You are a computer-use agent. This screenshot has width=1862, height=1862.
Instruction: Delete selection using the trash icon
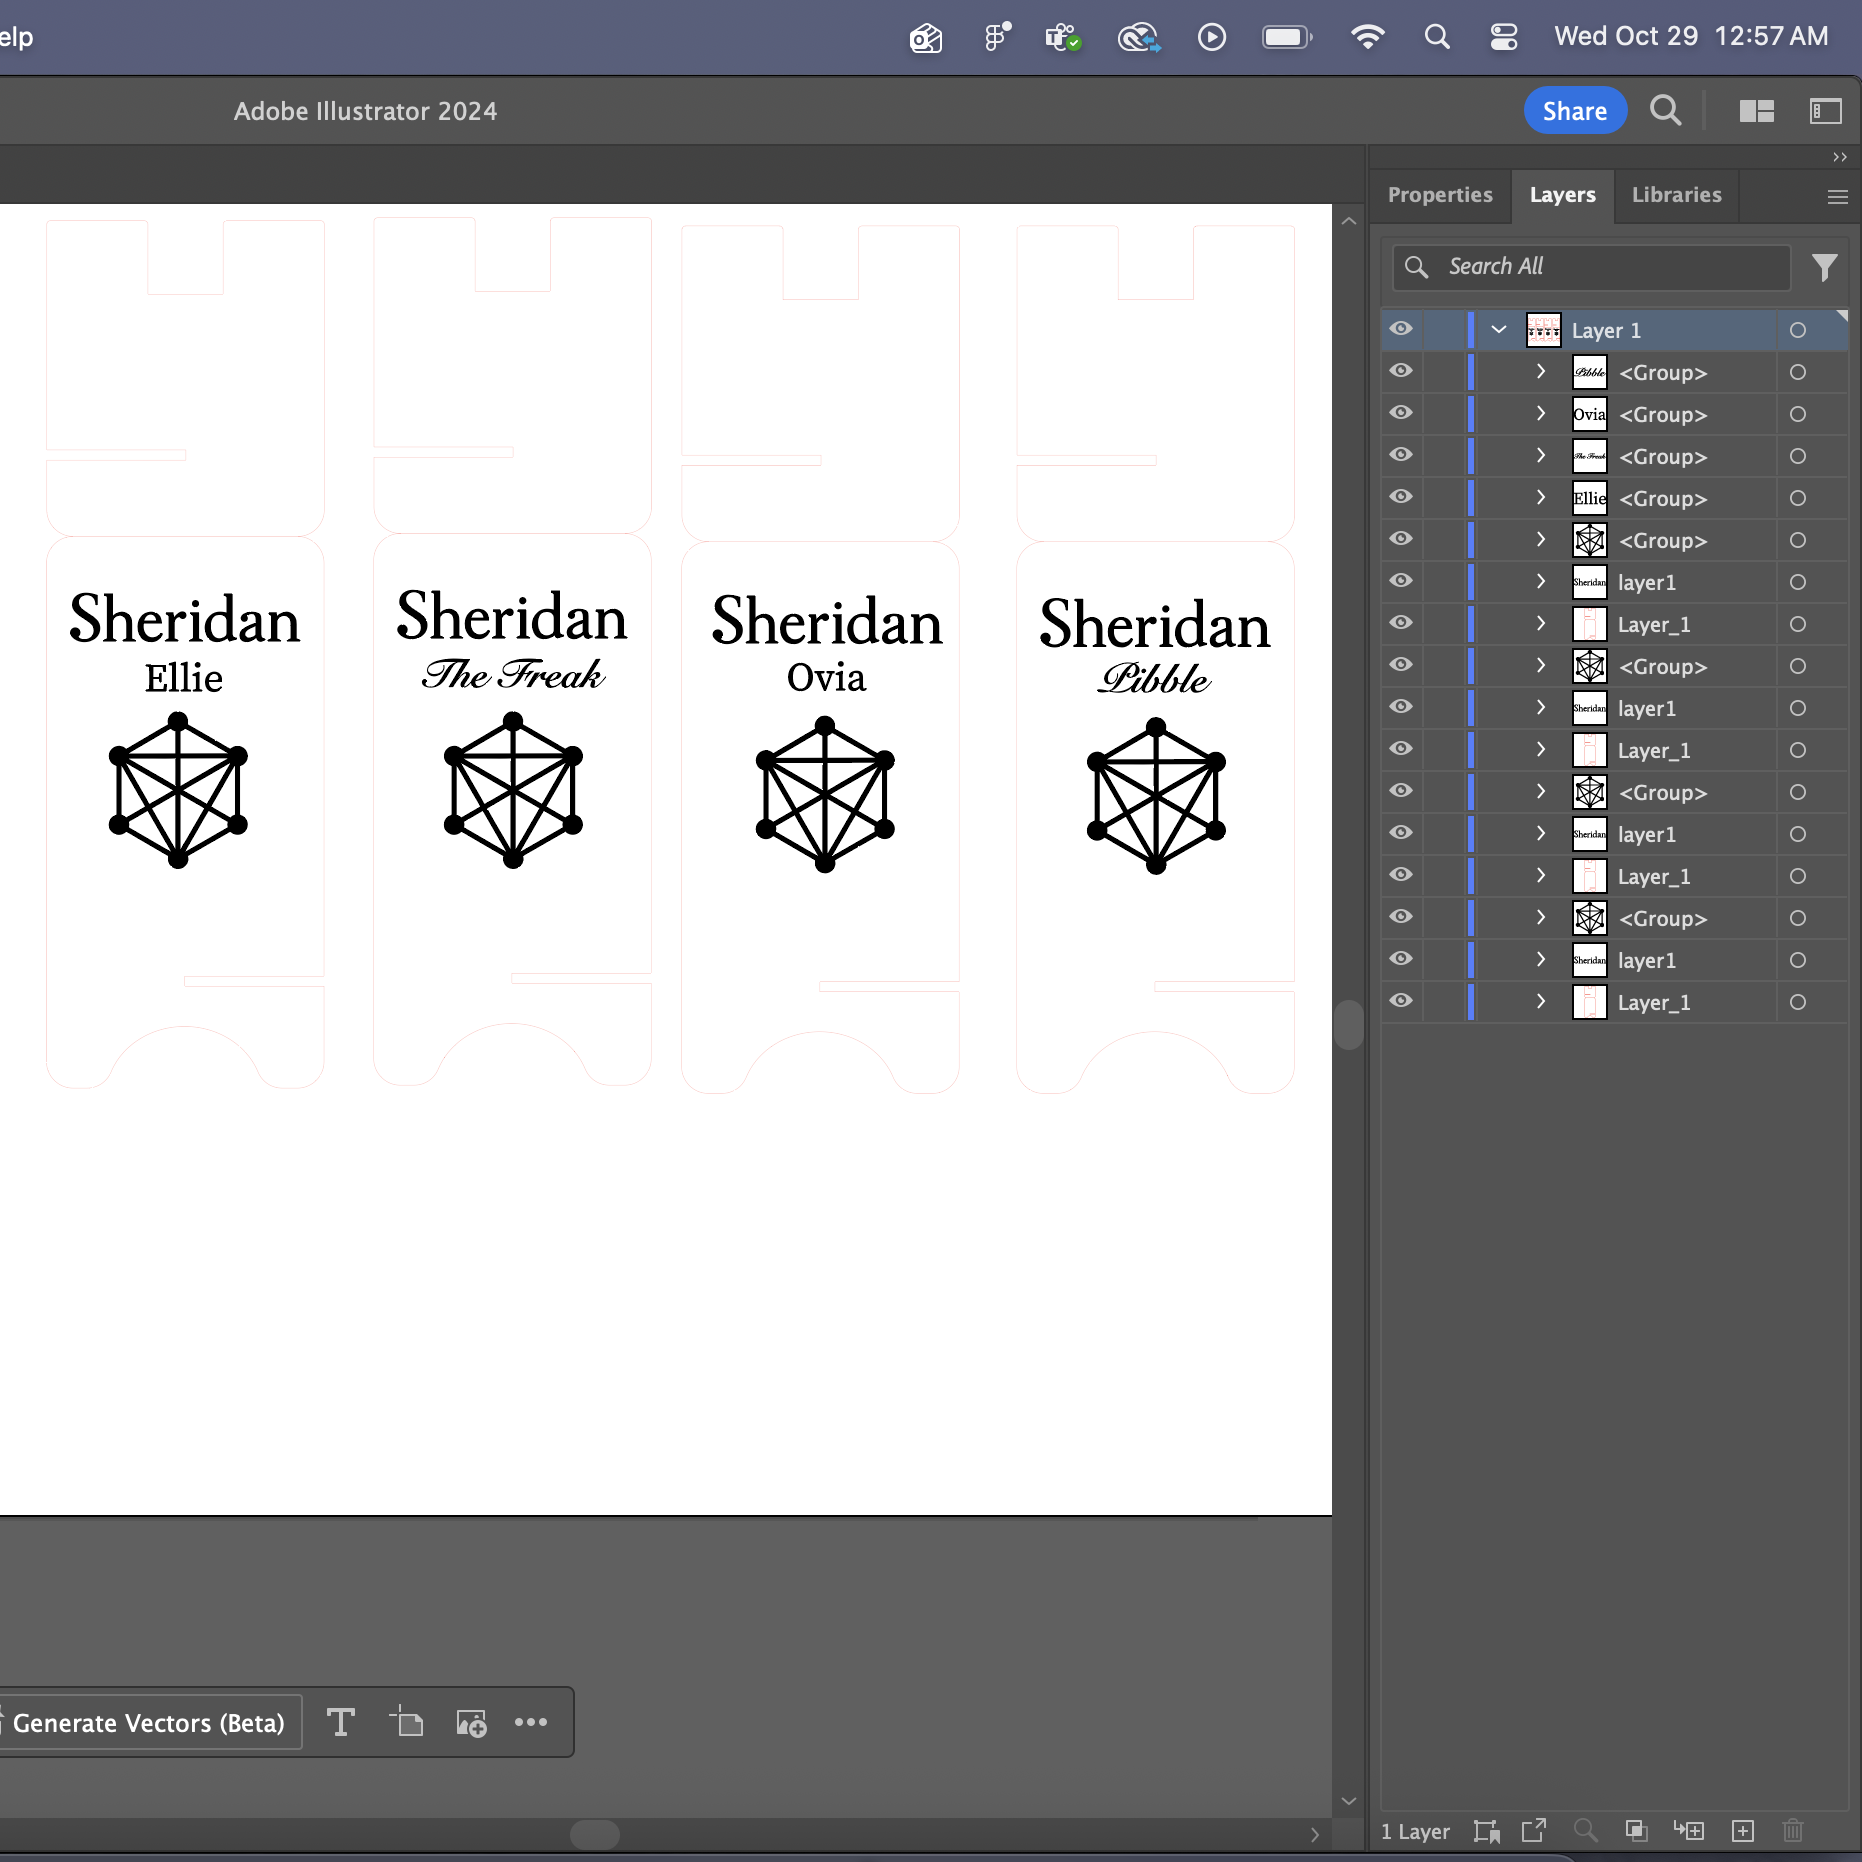pos(1795,1831)
